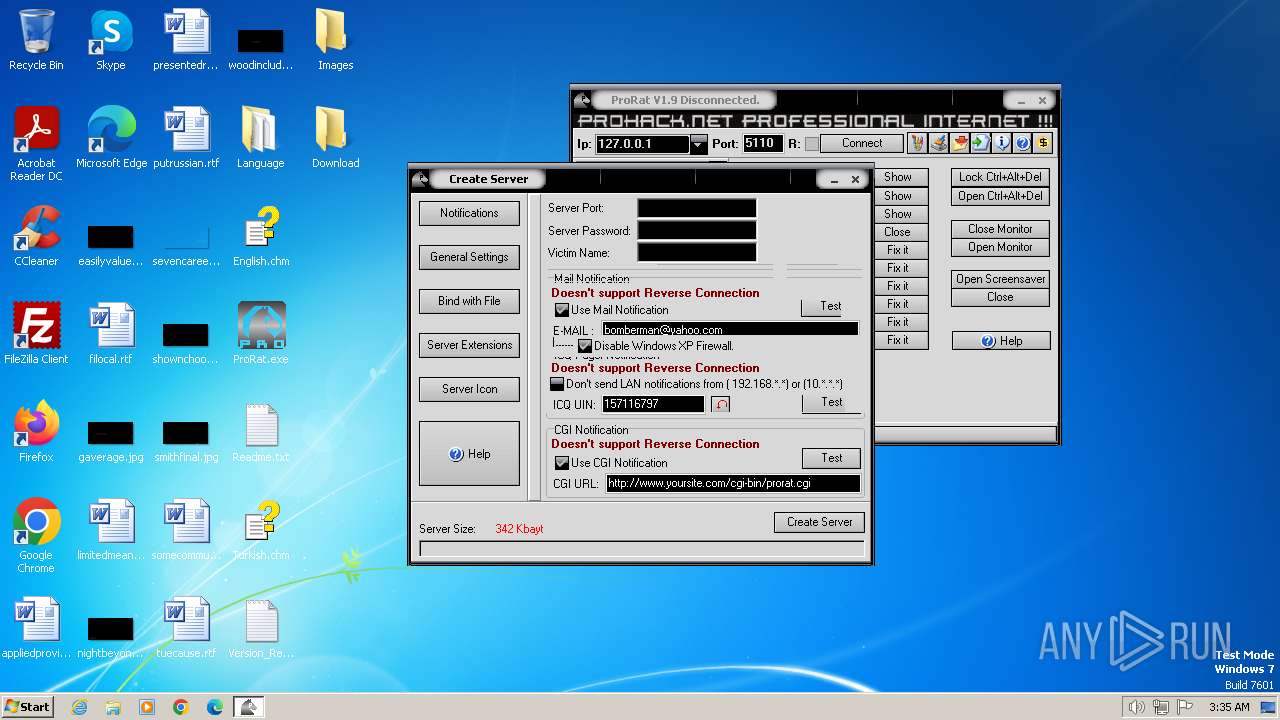Viewport: 1280px width, 720px height.
Task: Select the Recycle Bin desktop icon
Action: pyautogui.click(x=36, y=40)
